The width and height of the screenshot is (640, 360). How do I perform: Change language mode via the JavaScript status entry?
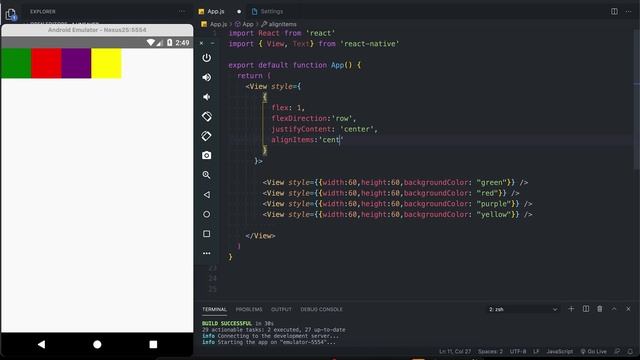click(560, 351)
